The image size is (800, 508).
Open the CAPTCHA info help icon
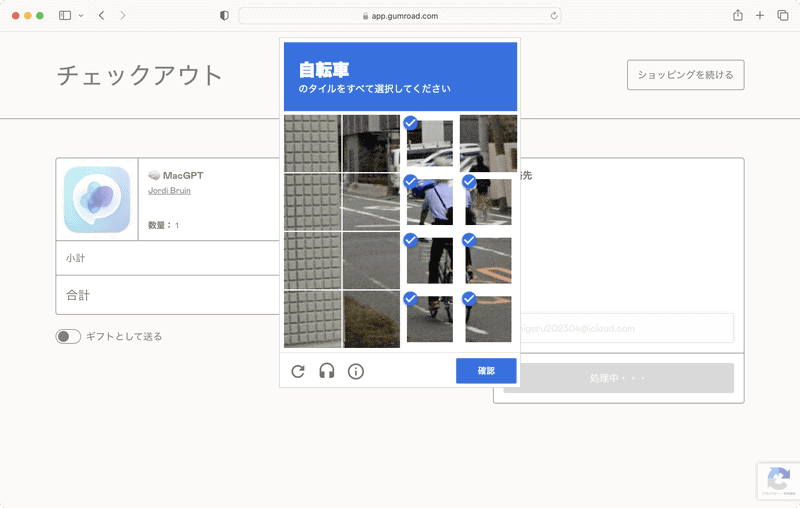[356, 371]
